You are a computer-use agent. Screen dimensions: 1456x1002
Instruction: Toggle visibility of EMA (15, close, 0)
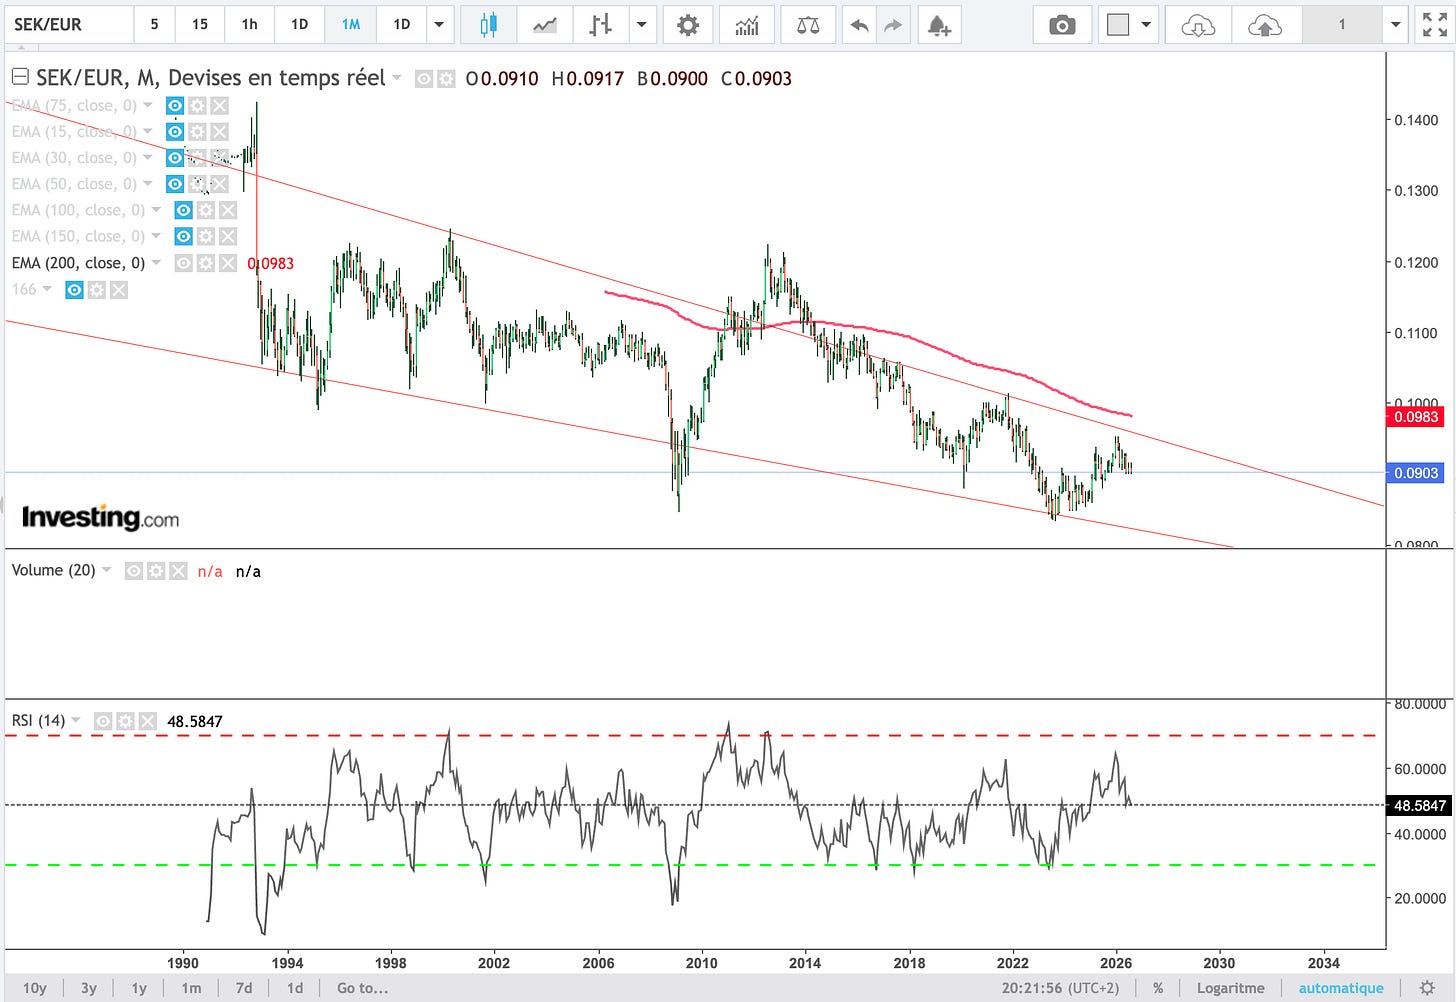click(x=175, y=131)
